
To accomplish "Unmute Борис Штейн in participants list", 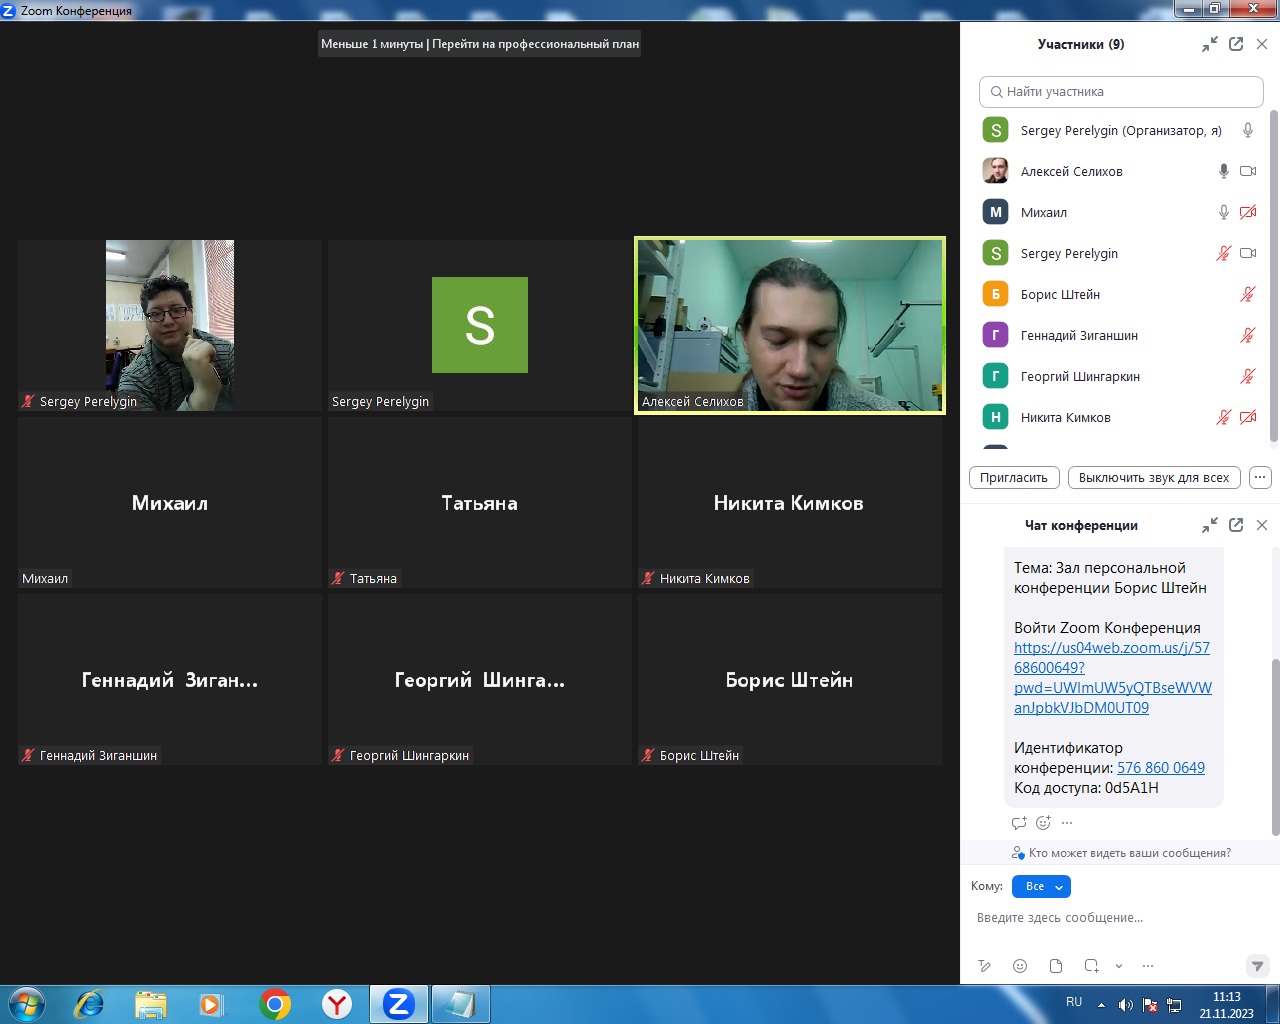I will (x=1248, y=294).
